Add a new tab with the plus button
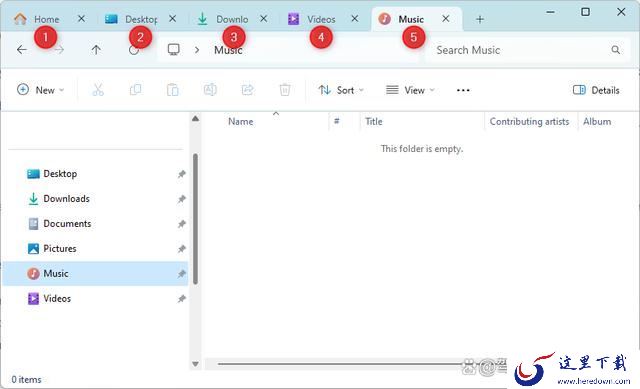The height and width of the screenshot is (389, 640). click(x=480, y=19)
